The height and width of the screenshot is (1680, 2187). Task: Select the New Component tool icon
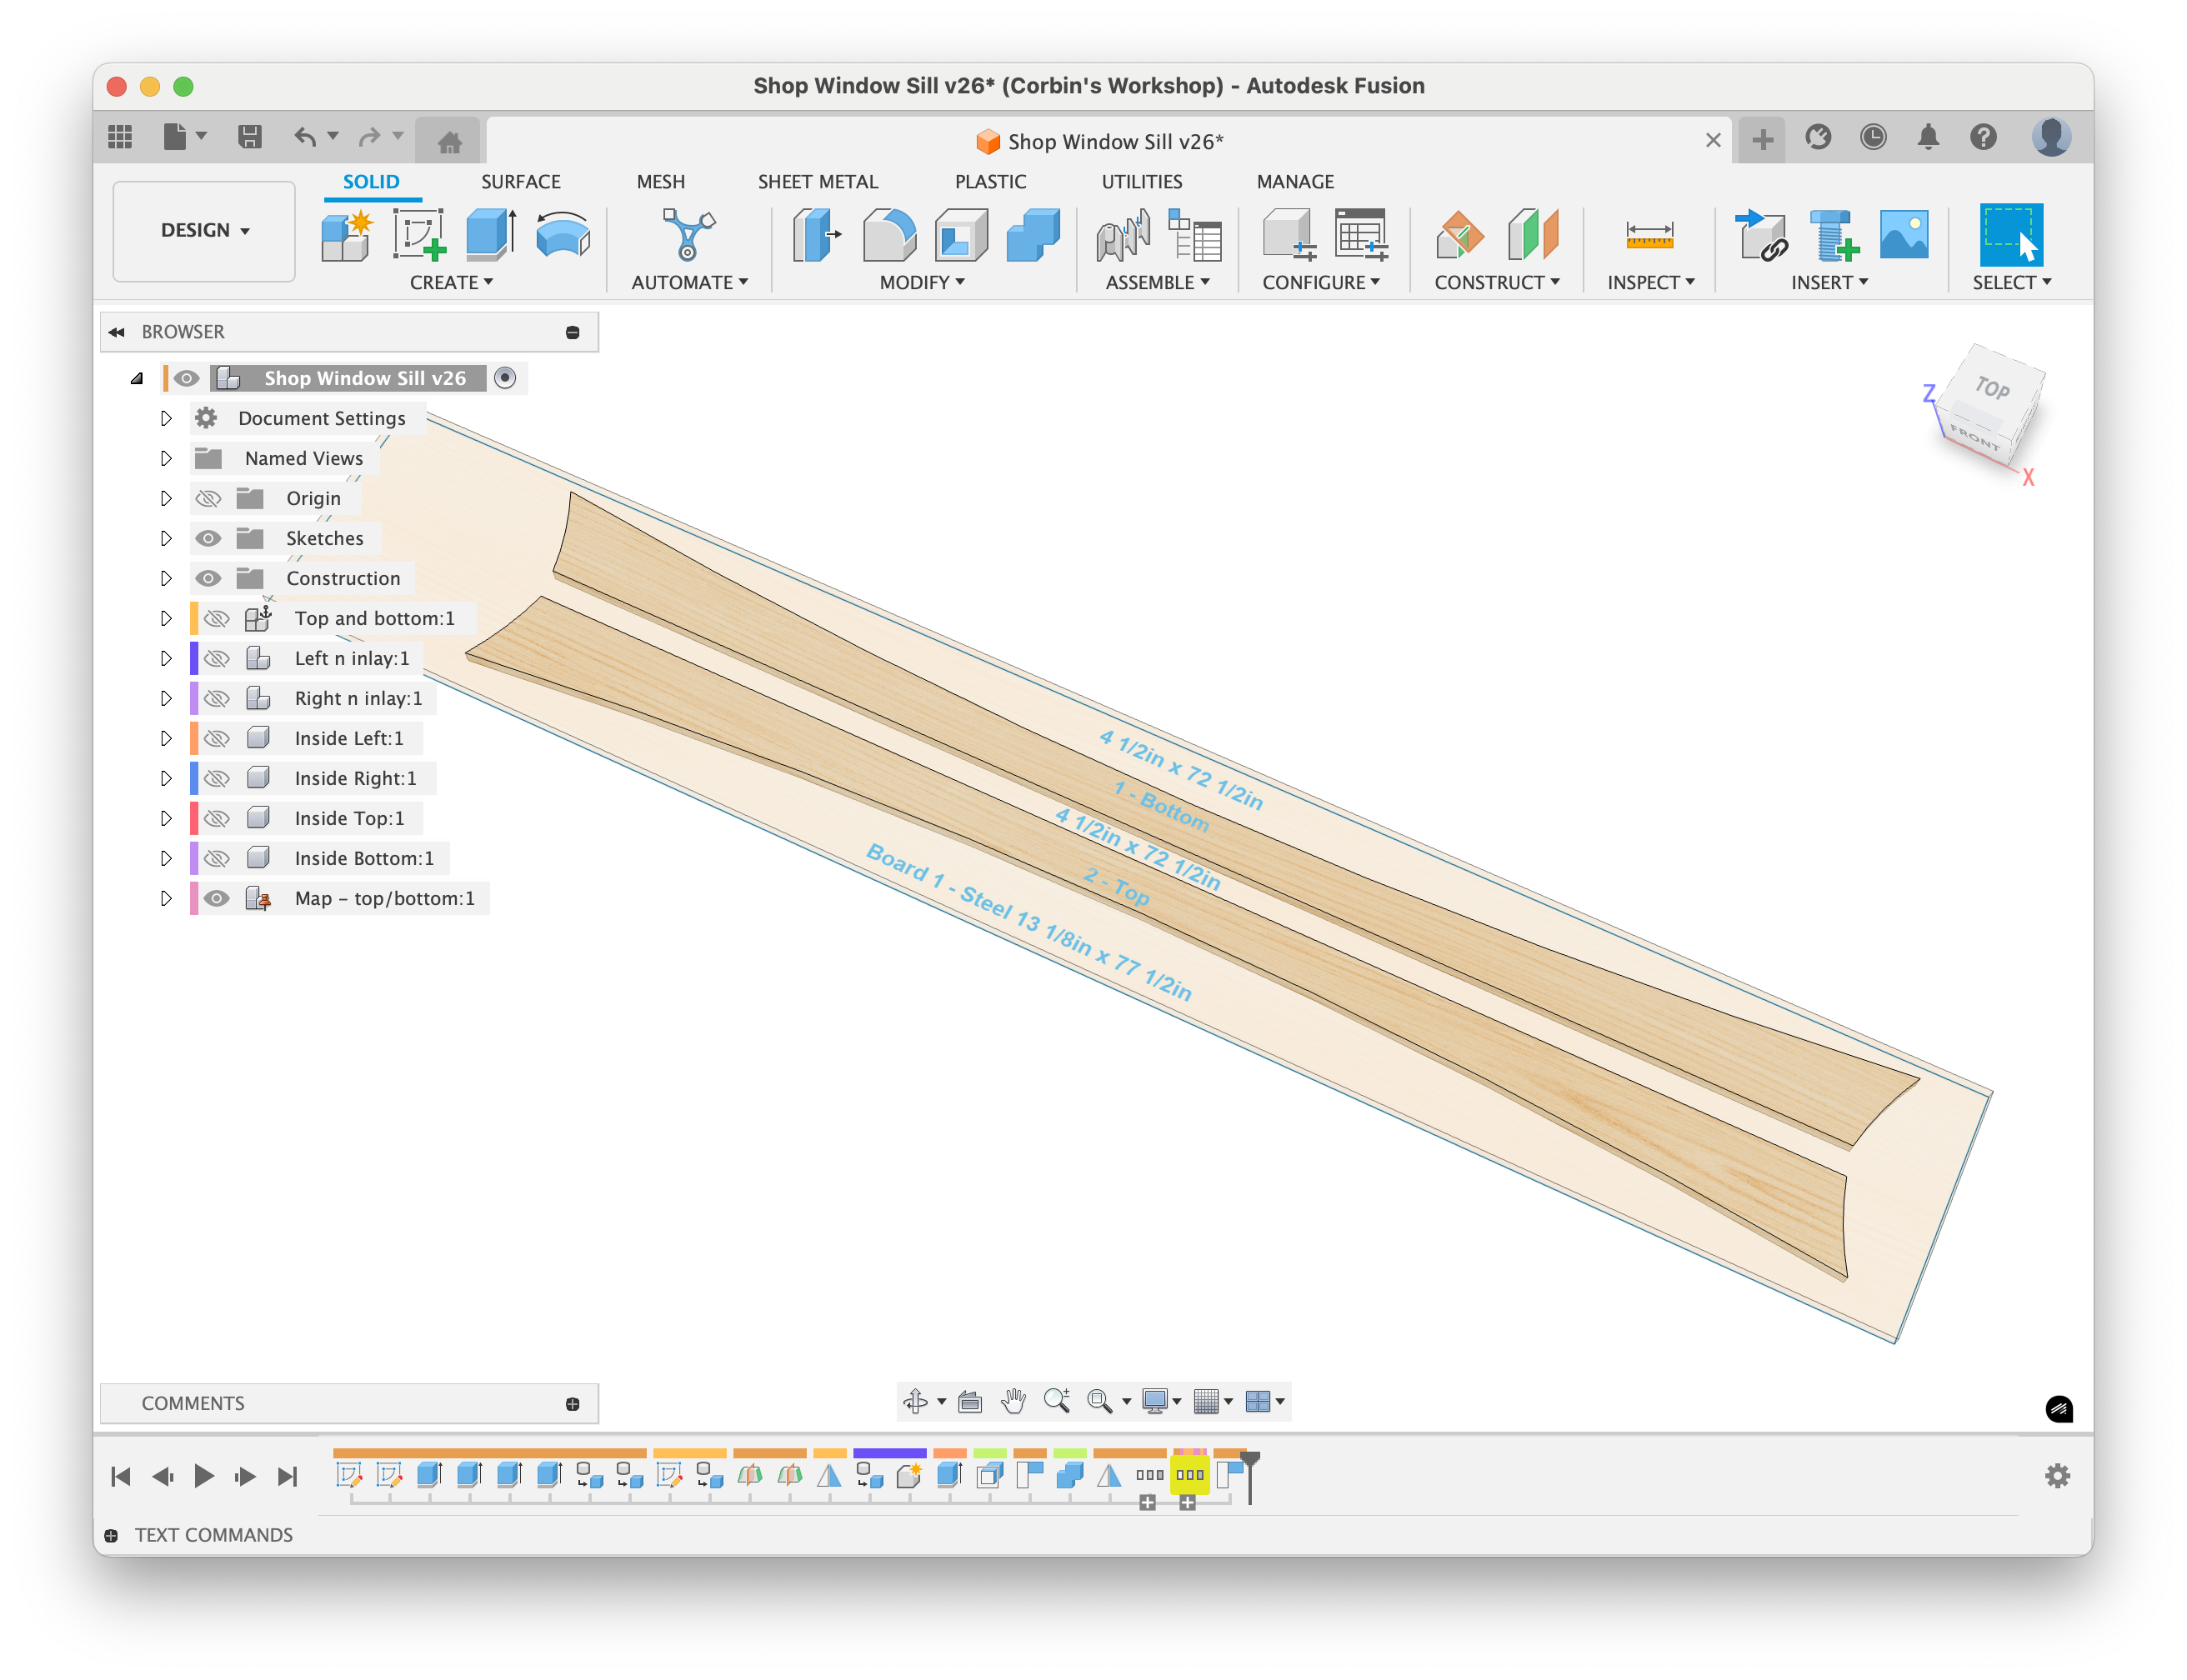[346, 236]
